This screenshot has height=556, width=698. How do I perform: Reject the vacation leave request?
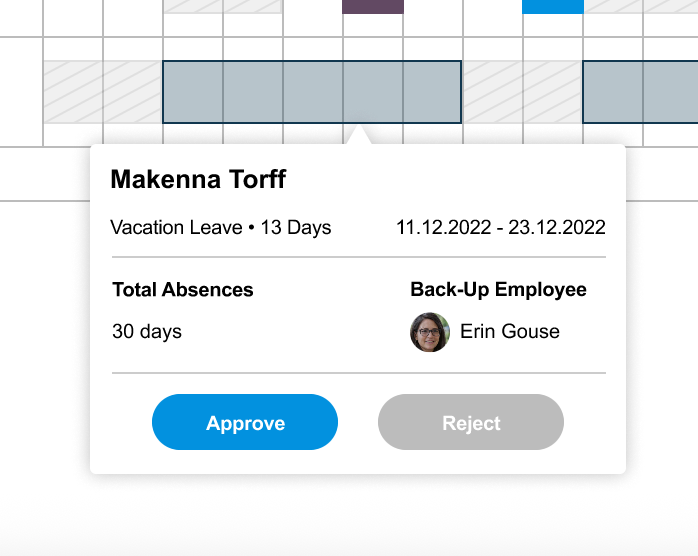point(471,422)
